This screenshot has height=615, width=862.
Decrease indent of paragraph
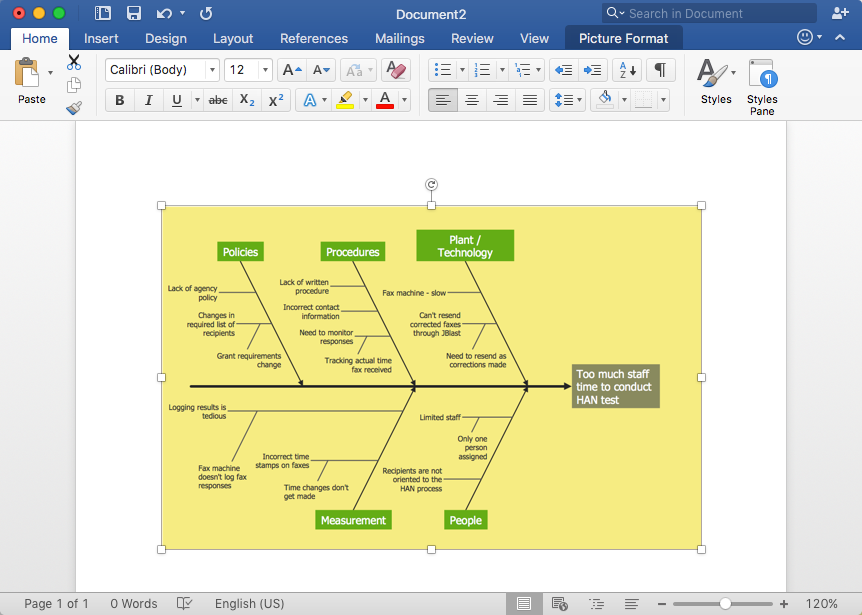563,70
